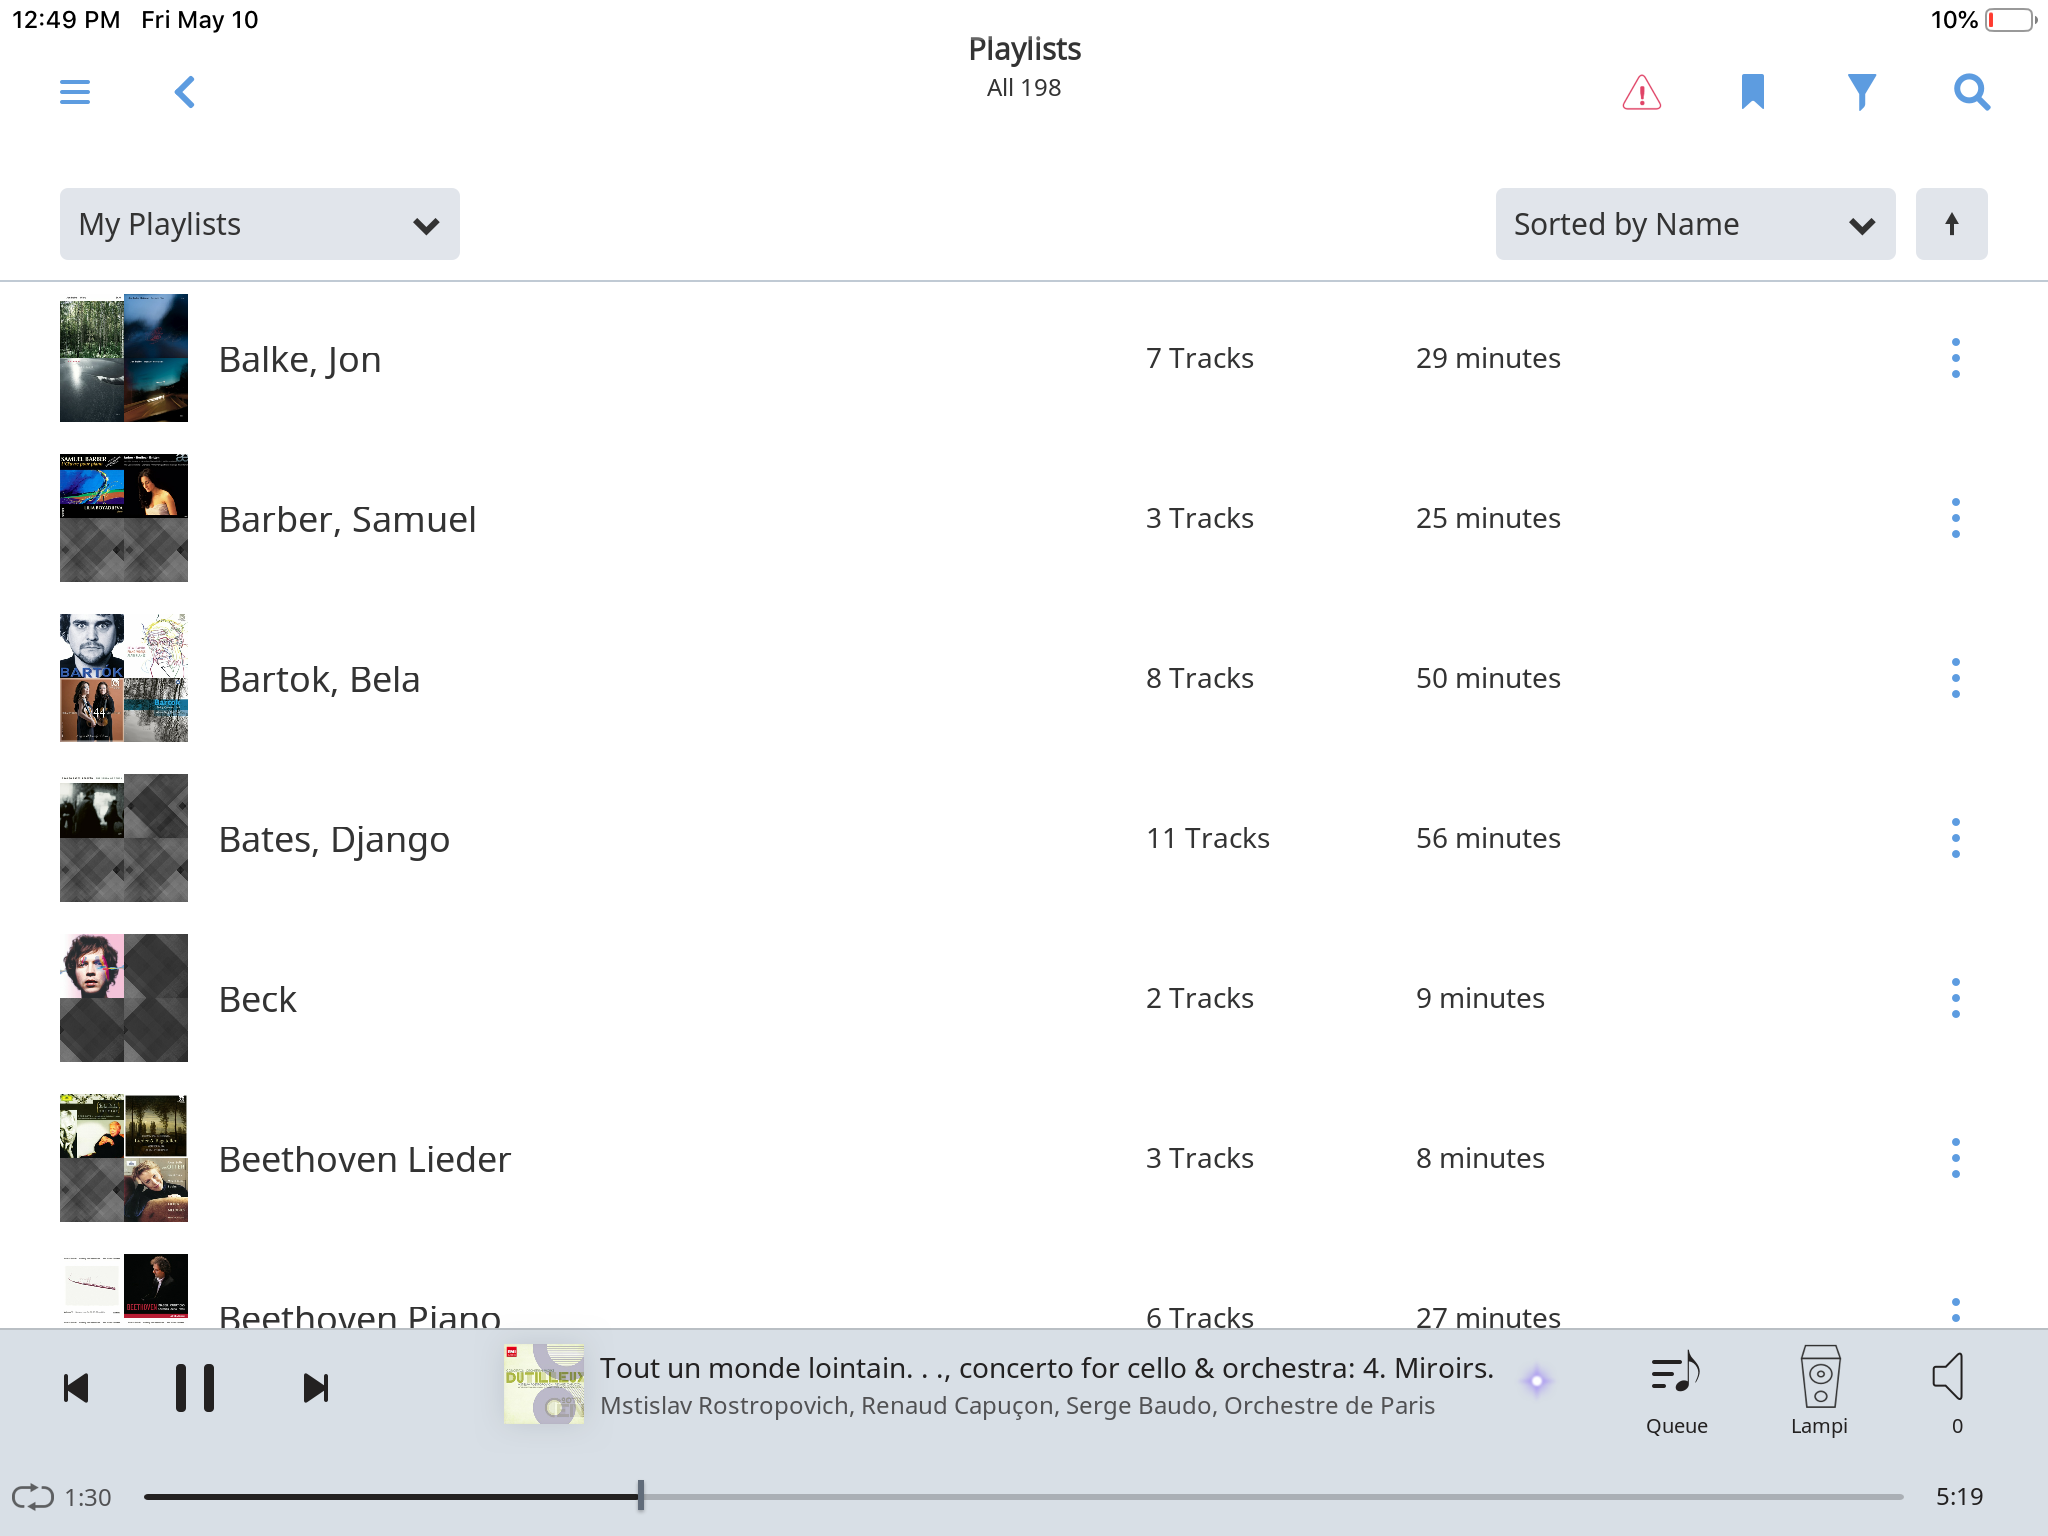Toggle the loop repeat icon

pyautogui.click(x=33, y=1497)
